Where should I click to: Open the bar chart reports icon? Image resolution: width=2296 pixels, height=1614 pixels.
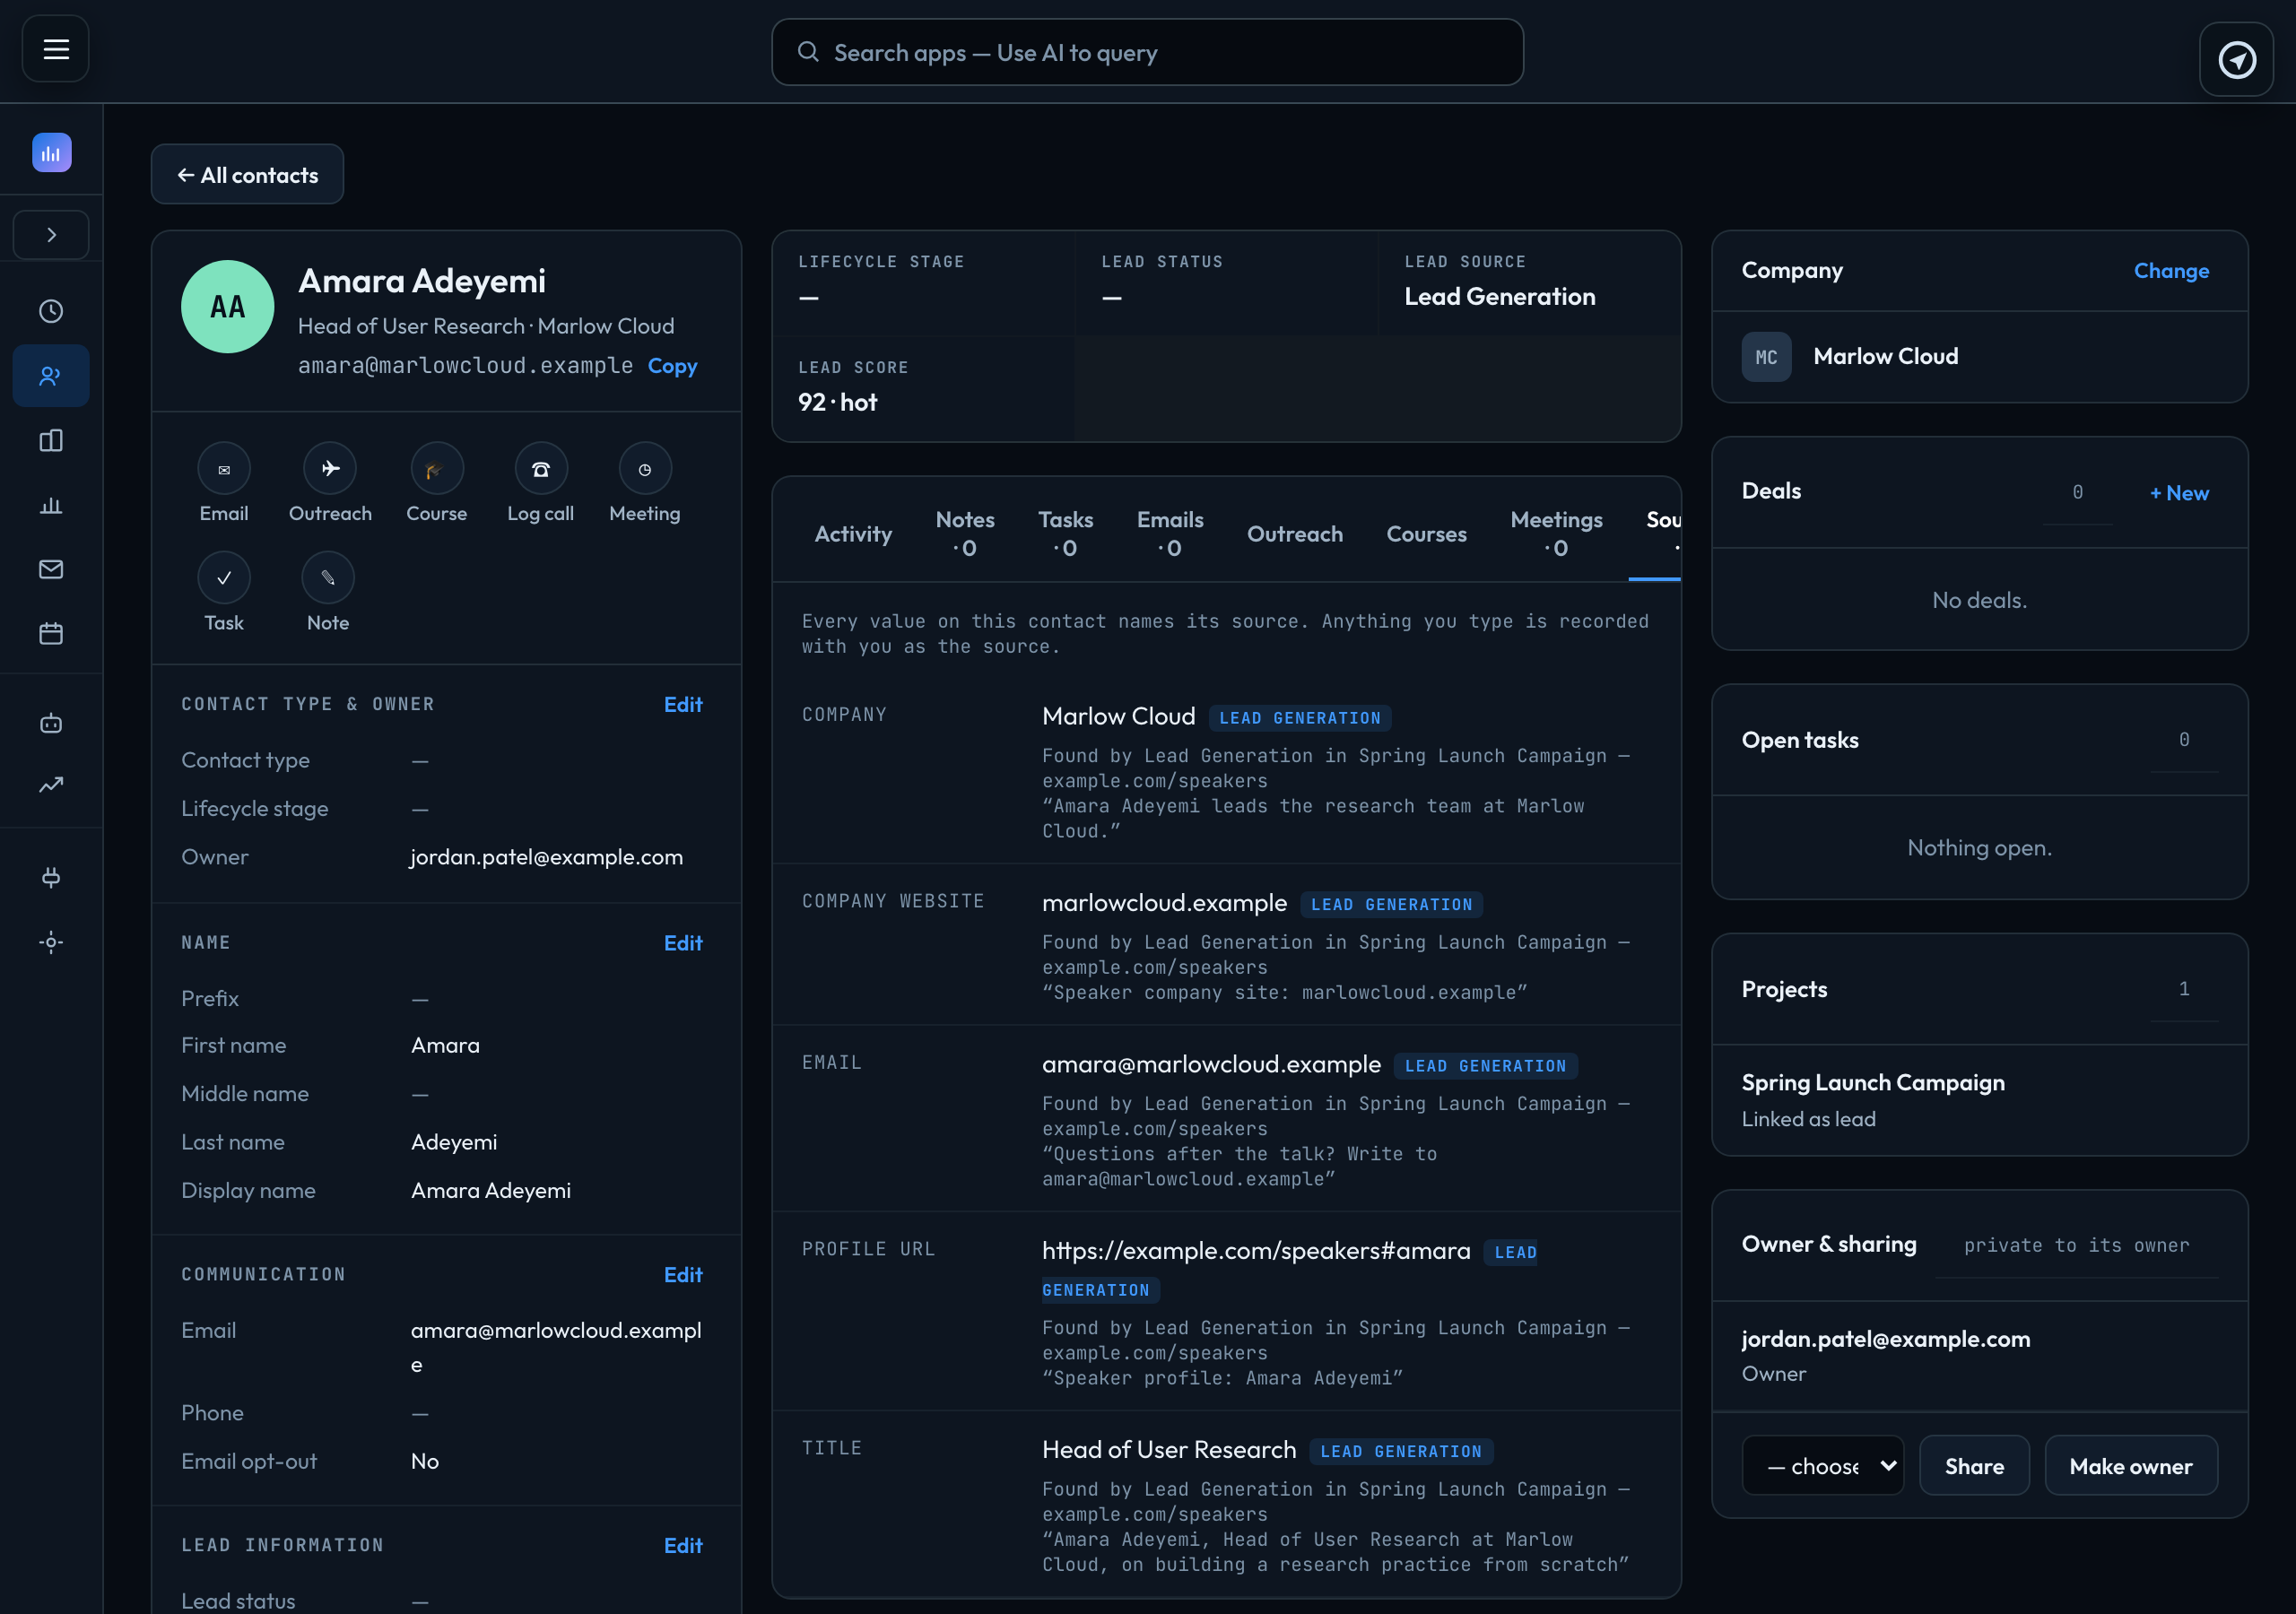51,505
